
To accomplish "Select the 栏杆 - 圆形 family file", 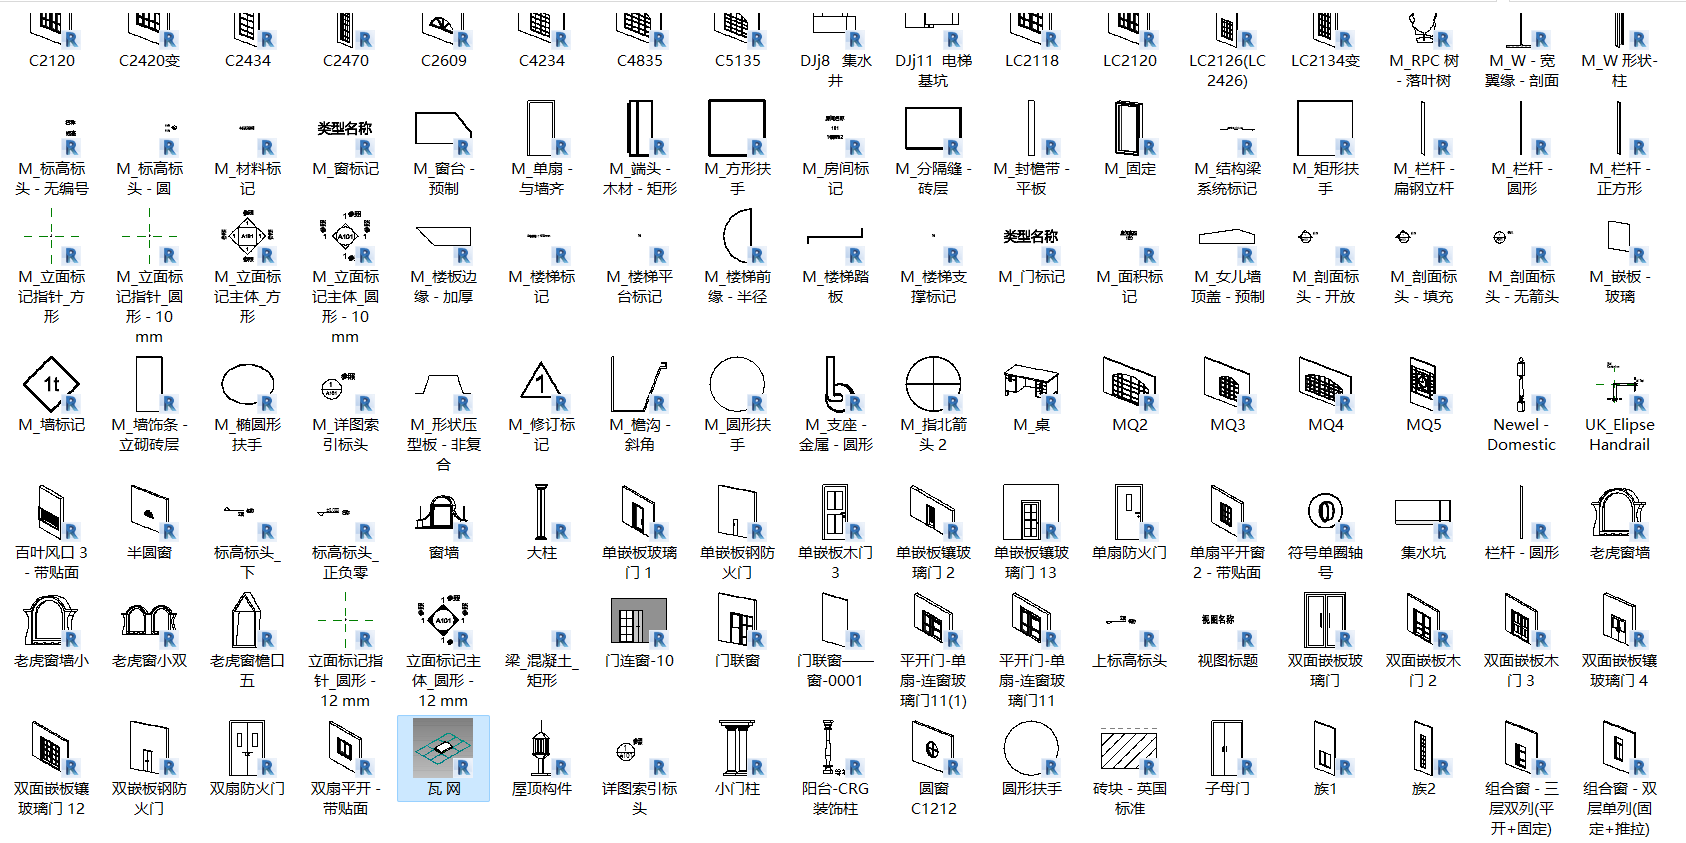I will (x=1521, y=522).
